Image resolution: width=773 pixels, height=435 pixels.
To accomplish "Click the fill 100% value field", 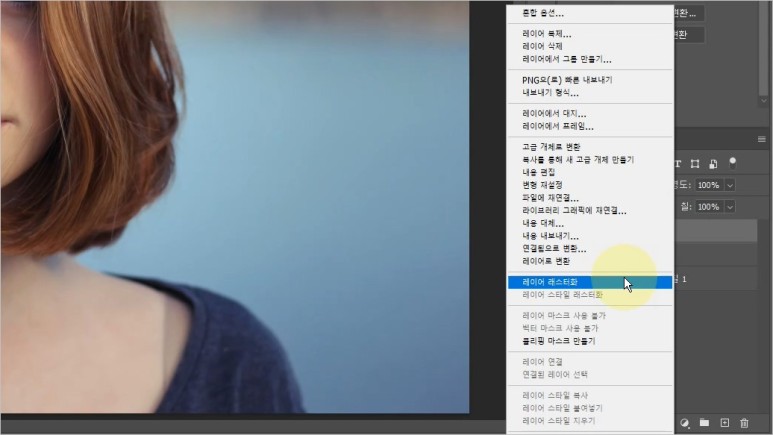I will [x=709, y=207].
